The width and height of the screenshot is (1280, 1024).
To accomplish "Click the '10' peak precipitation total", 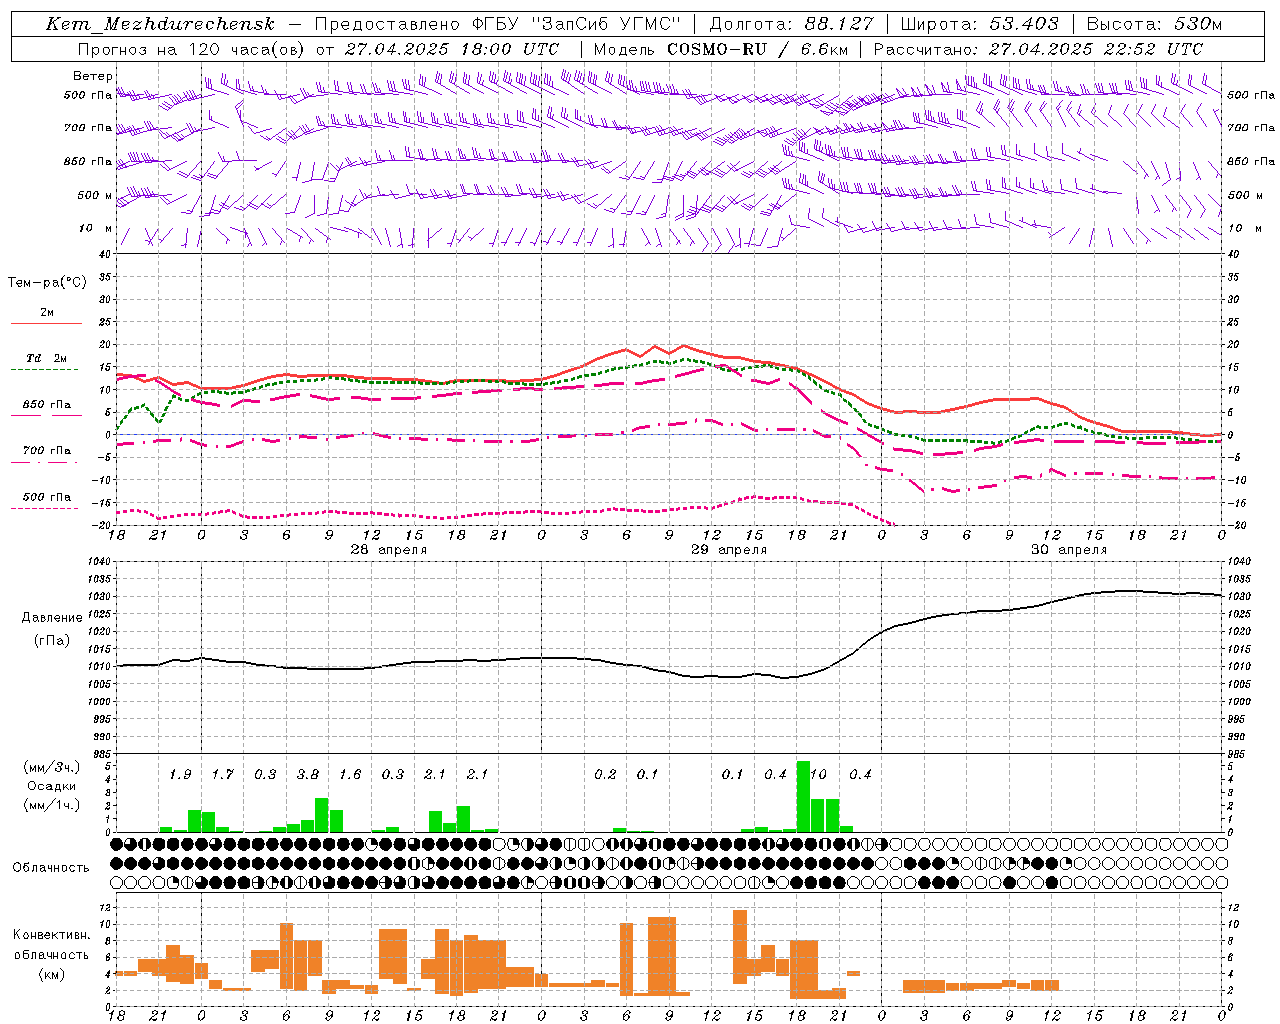I will tap(818, 775).
